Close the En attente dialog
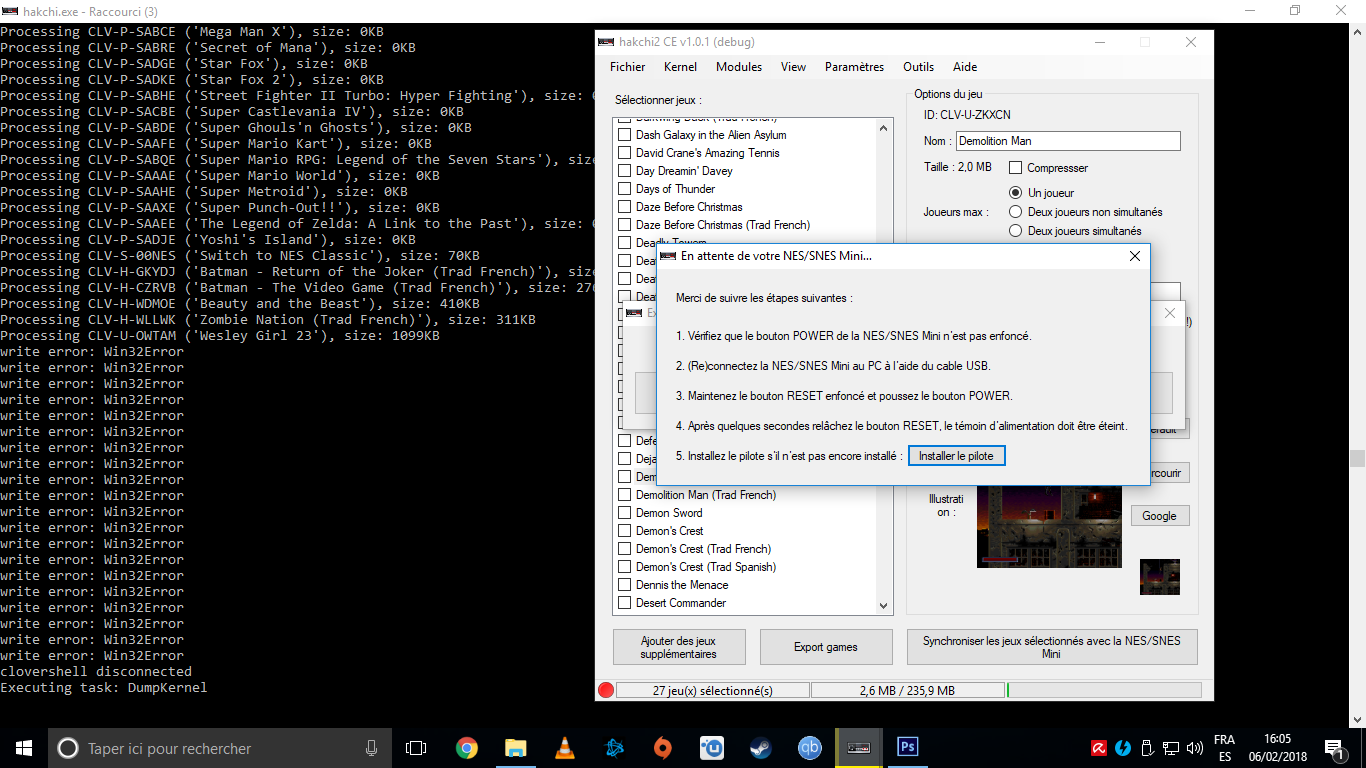1366x768 pixels. click(1134, 256)
